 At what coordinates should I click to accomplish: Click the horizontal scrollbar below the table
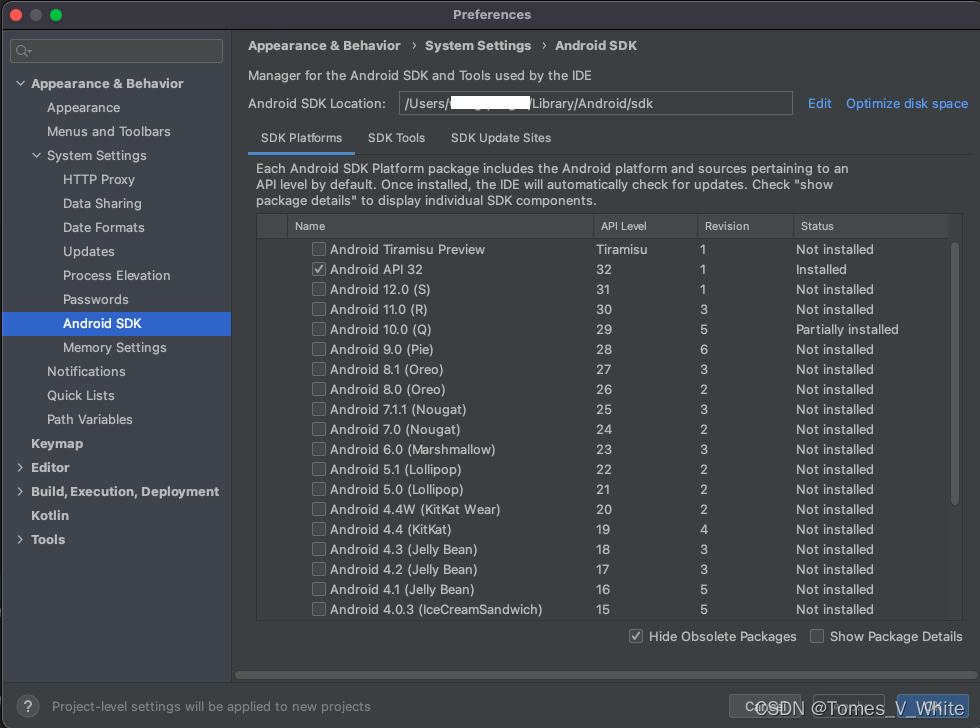tap(606, 675)
